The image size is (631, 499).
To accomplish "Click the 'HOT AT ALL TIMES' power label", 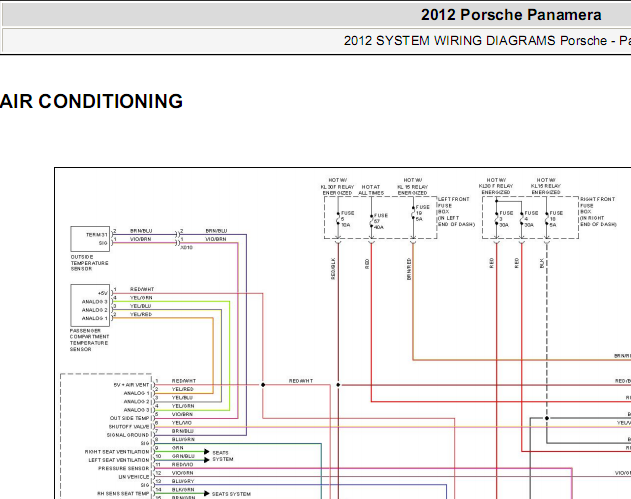I will click(x=371, y=190).
